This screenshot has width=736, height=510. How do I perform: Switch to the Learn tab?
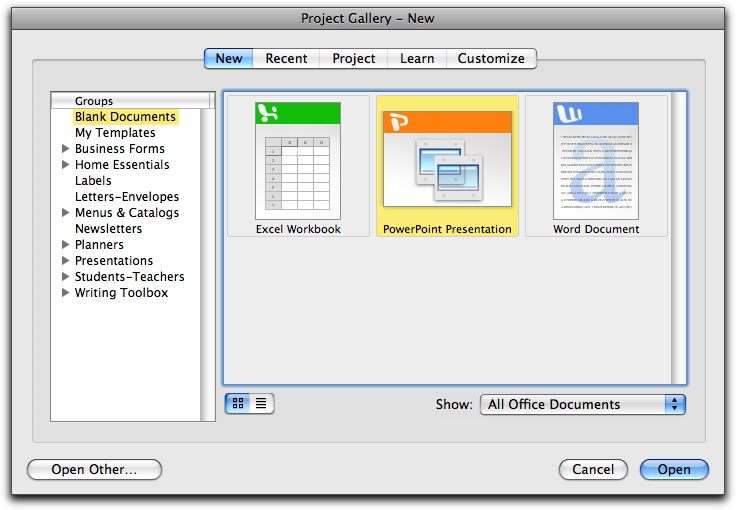pyautogui.click(x=417, y=59)
